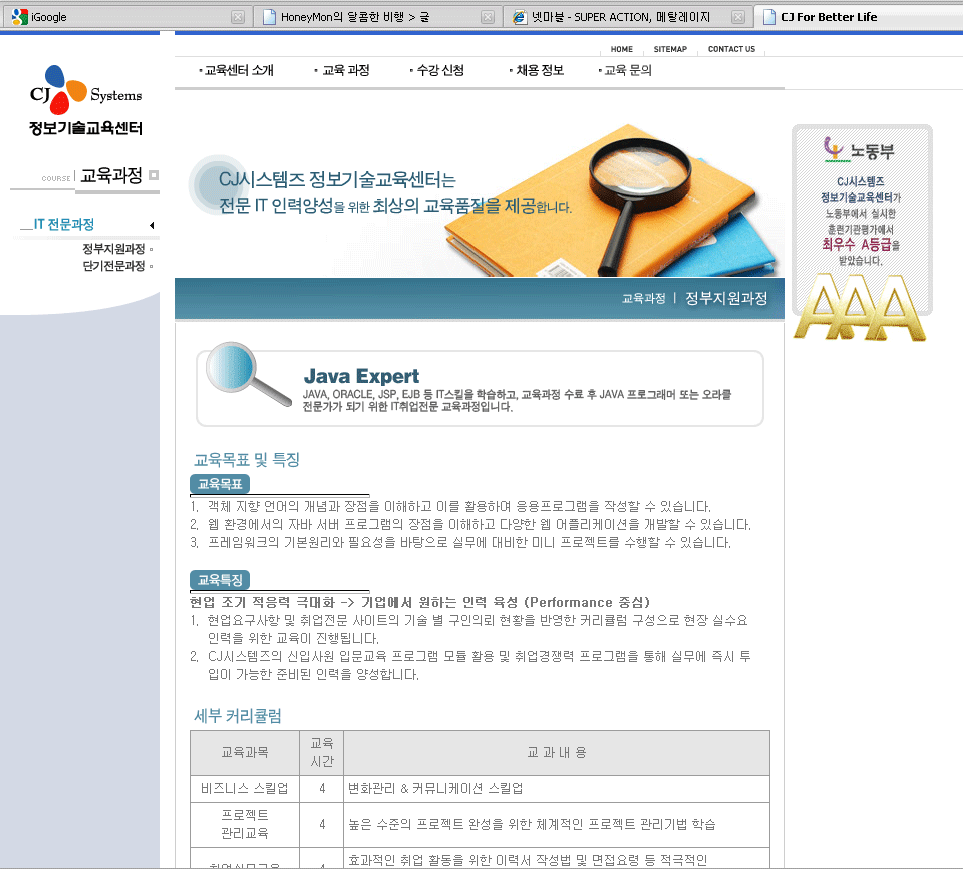The height and width of the screenshot is (870, 963).
Task: Close the 넷마블 SUPER ACTION tab
Action: click(738, 17)
